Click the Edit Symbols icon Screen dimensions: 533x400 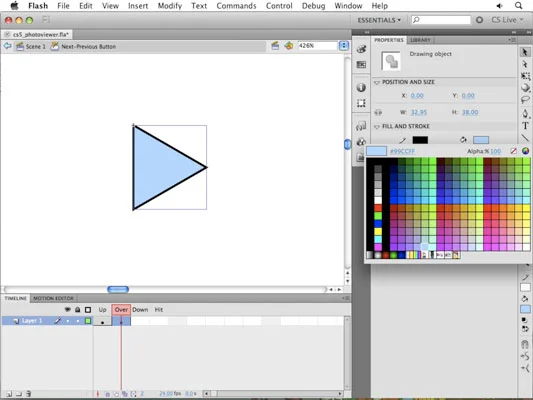point(289,46)
